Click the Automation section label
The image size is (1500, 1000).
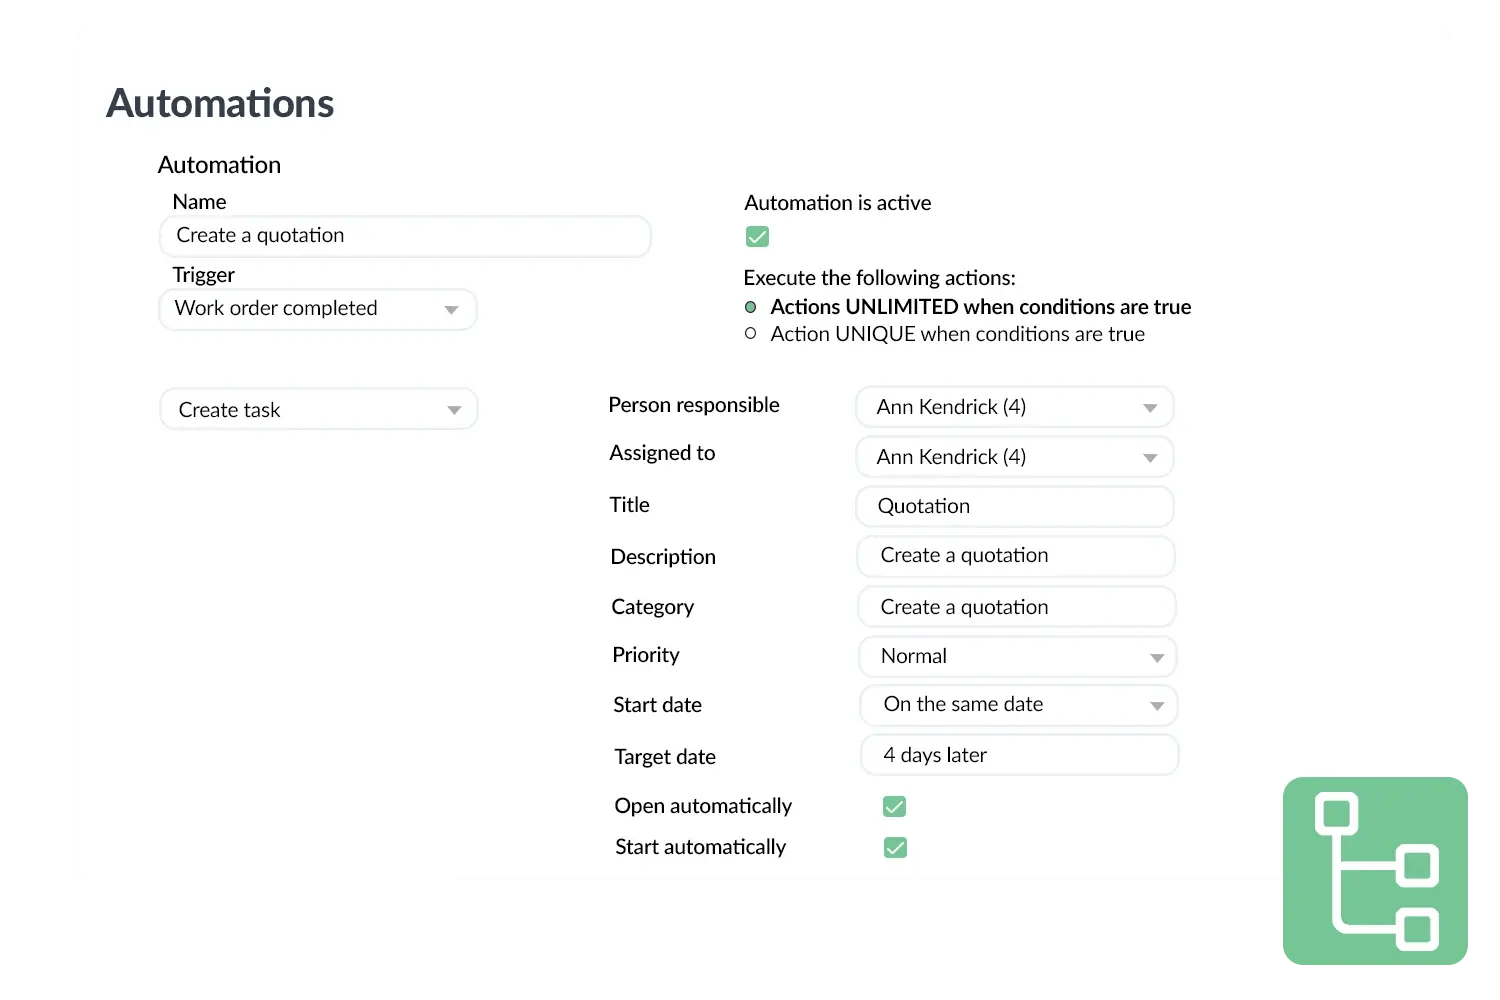click(219, 164)
